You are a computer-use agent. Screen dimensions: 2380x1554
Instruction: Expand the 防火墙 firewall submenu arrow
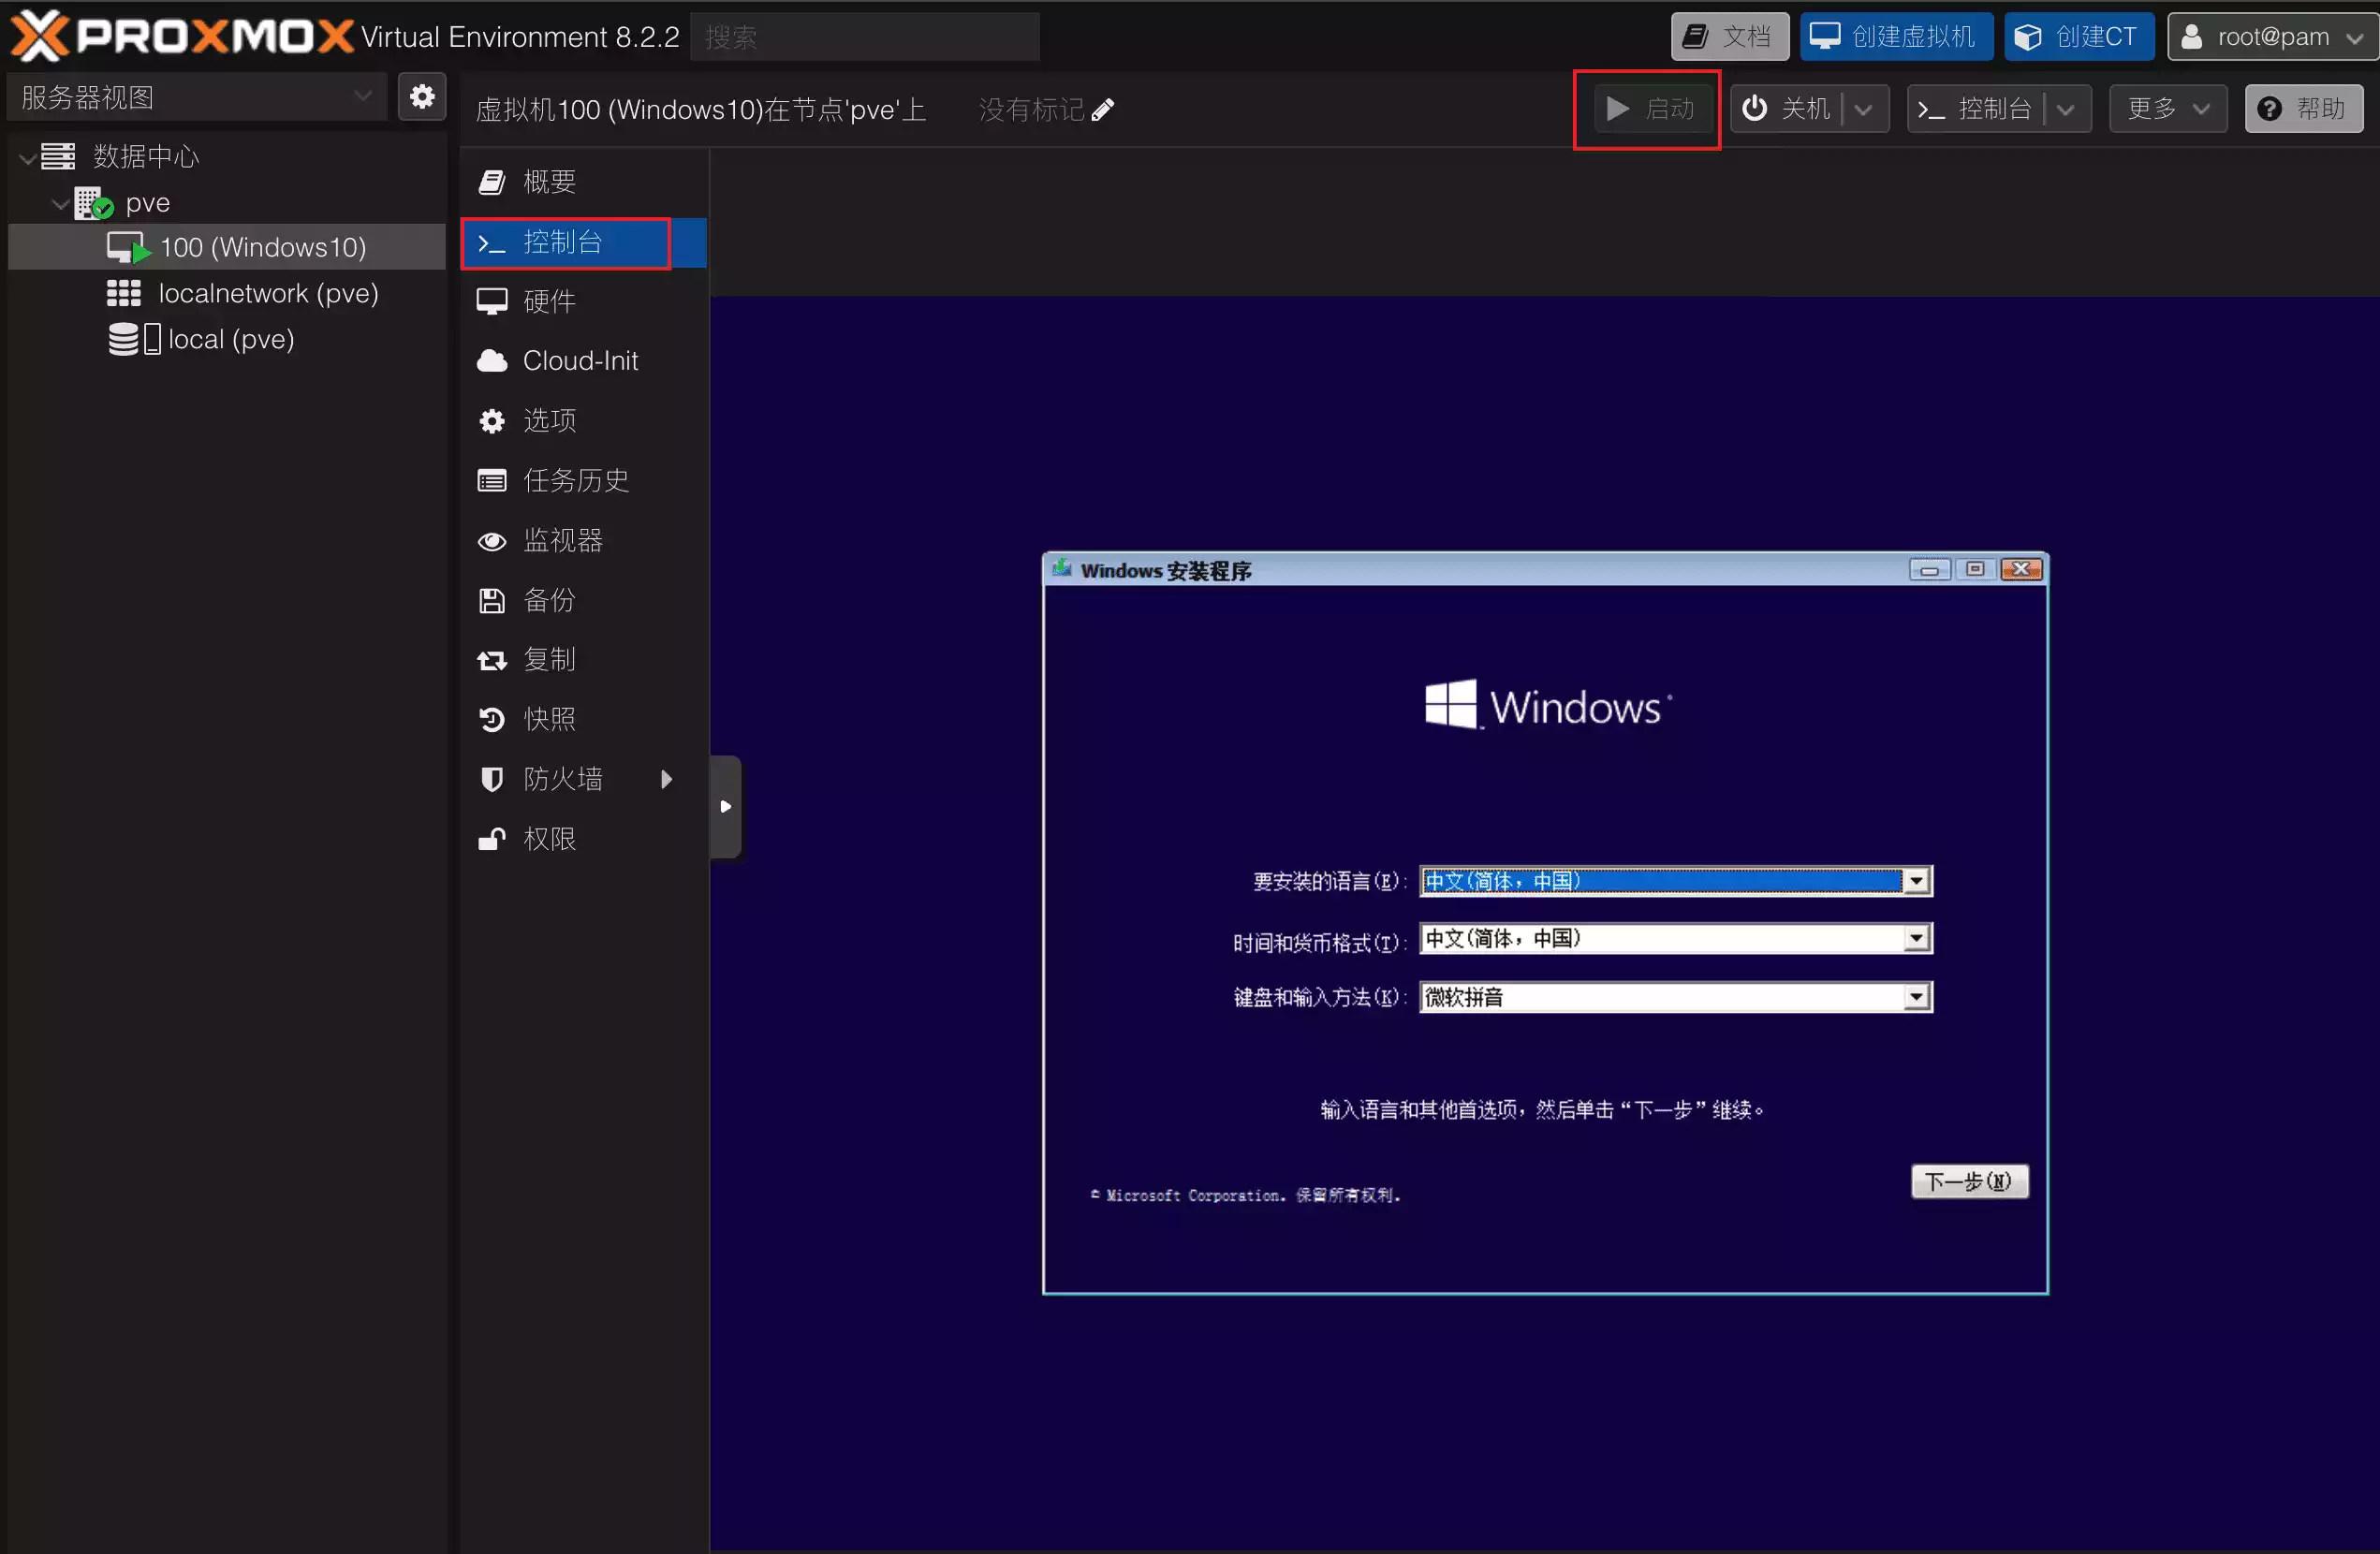[667, 779]
